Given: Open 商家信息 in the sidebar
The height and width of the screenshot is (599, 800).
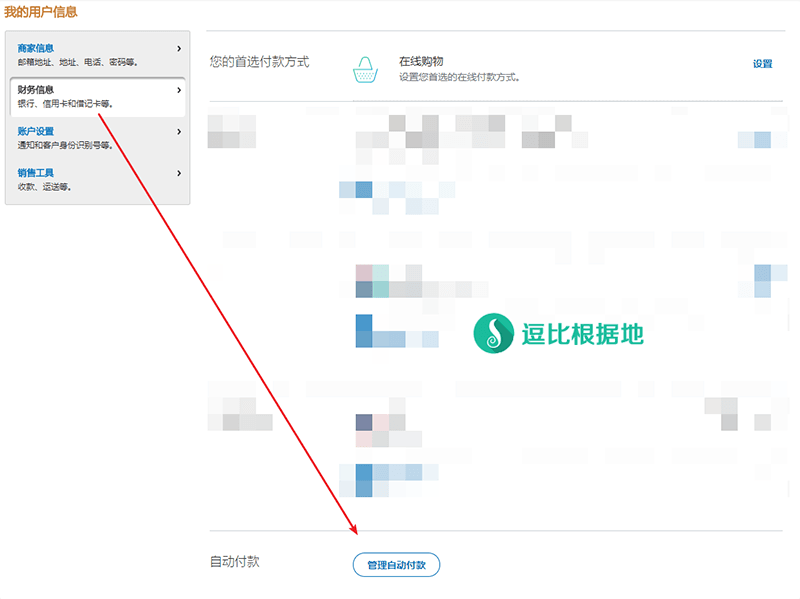Looking at the screenshot, I should [x=36, y=48].
